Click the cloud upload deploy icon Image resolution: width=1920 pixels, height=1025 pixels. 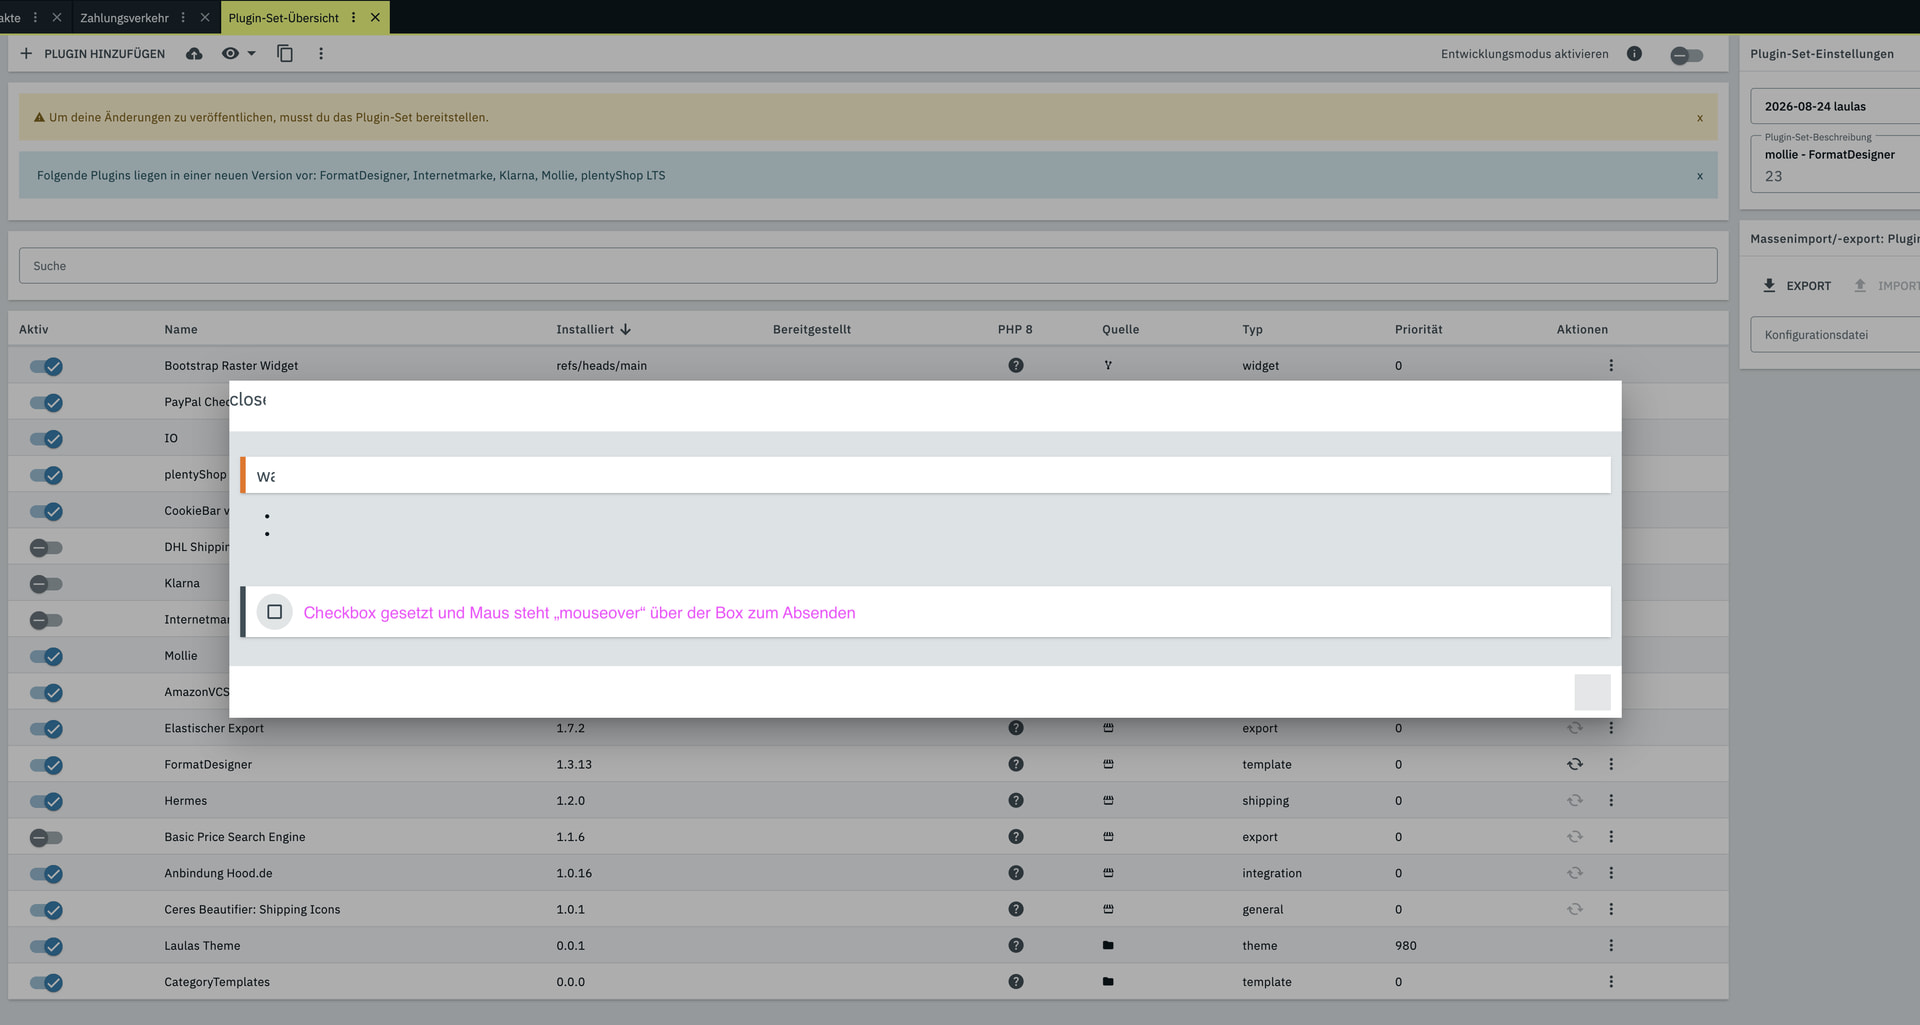pos(194,54)
